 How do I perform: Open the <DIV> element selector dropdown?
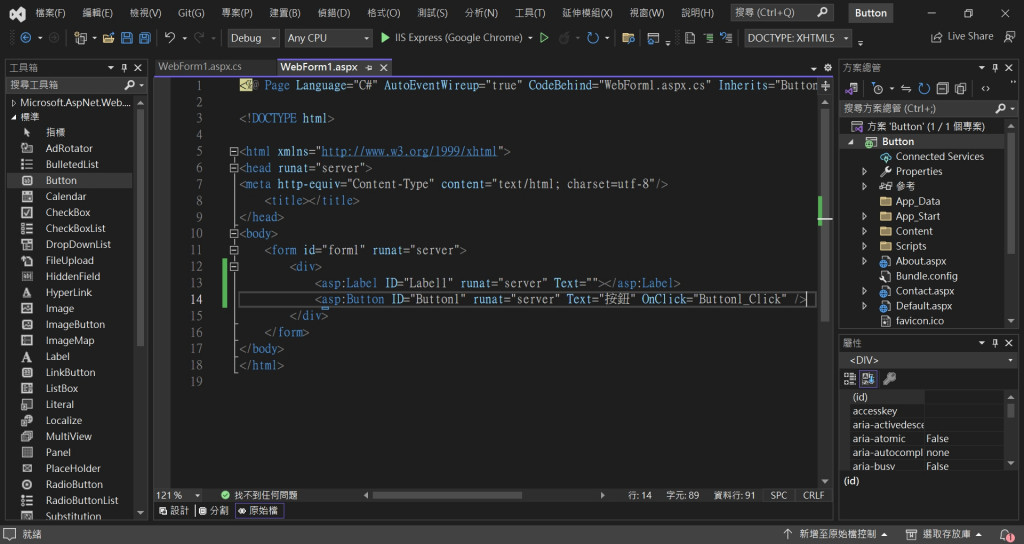point(929,360)
